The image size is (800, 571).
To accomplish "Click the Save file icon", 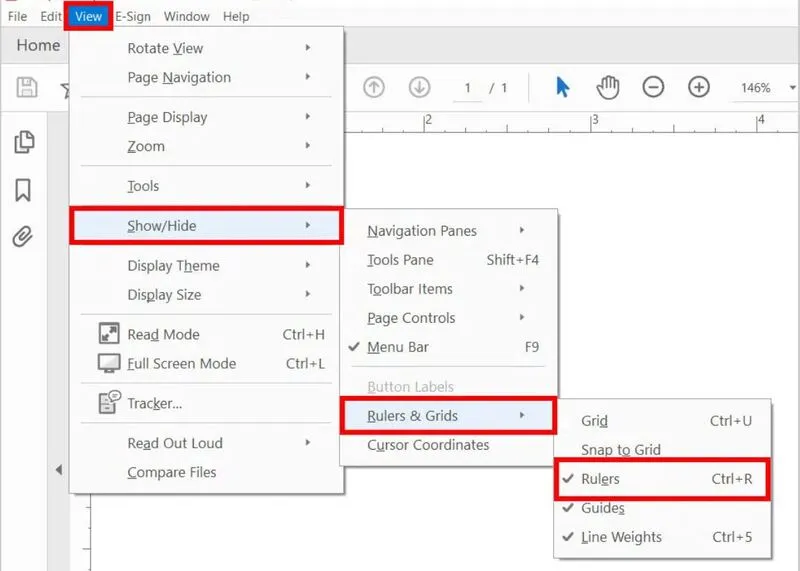I will 27,87.
